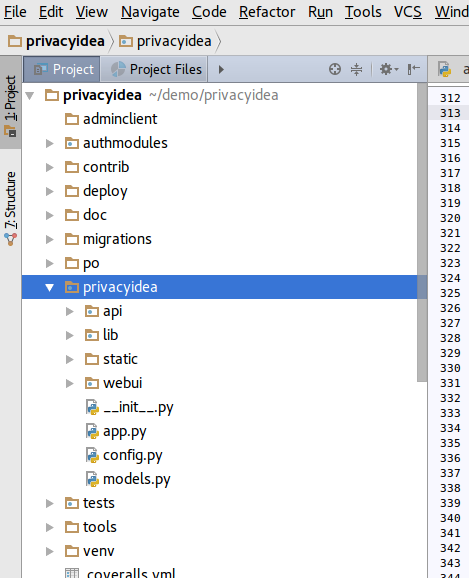Image resolution: width=469 pixels, height=578 pixels.
Task: Select the app.py file name
Action: (x=125, y=432)
